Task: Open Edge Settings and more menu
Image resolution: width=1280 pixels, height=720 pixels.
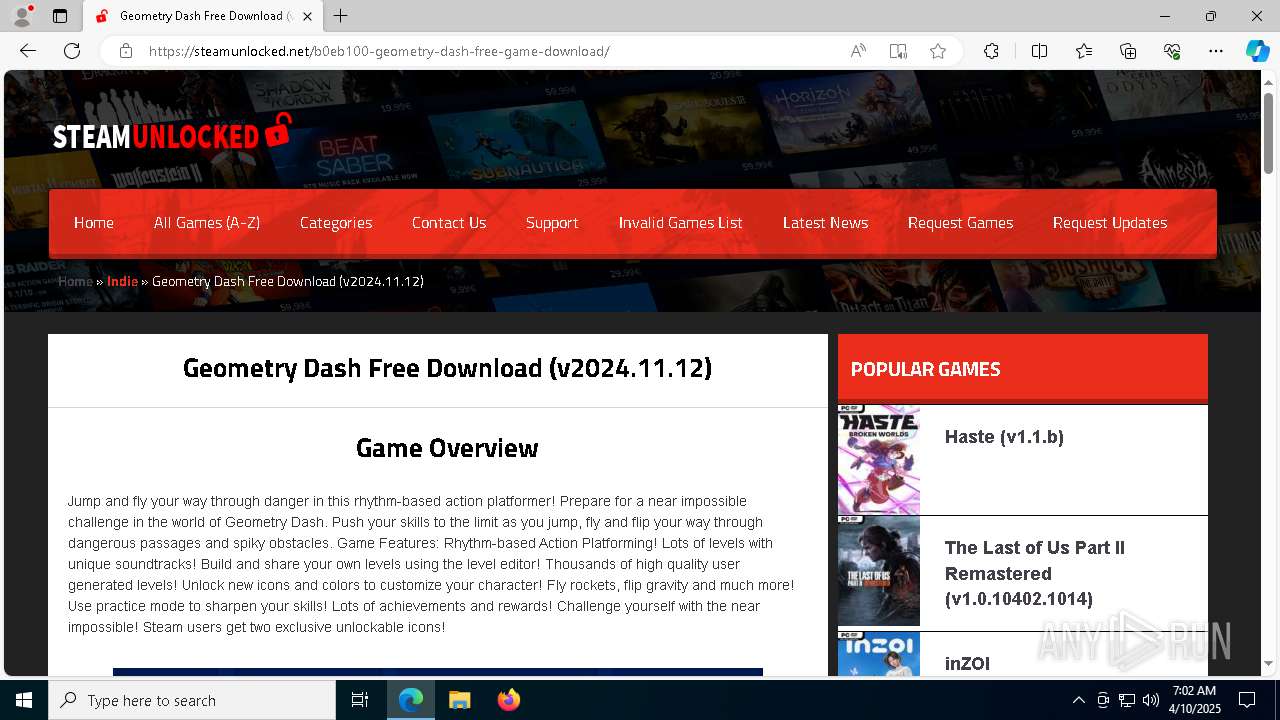Action: [1216, 51]
